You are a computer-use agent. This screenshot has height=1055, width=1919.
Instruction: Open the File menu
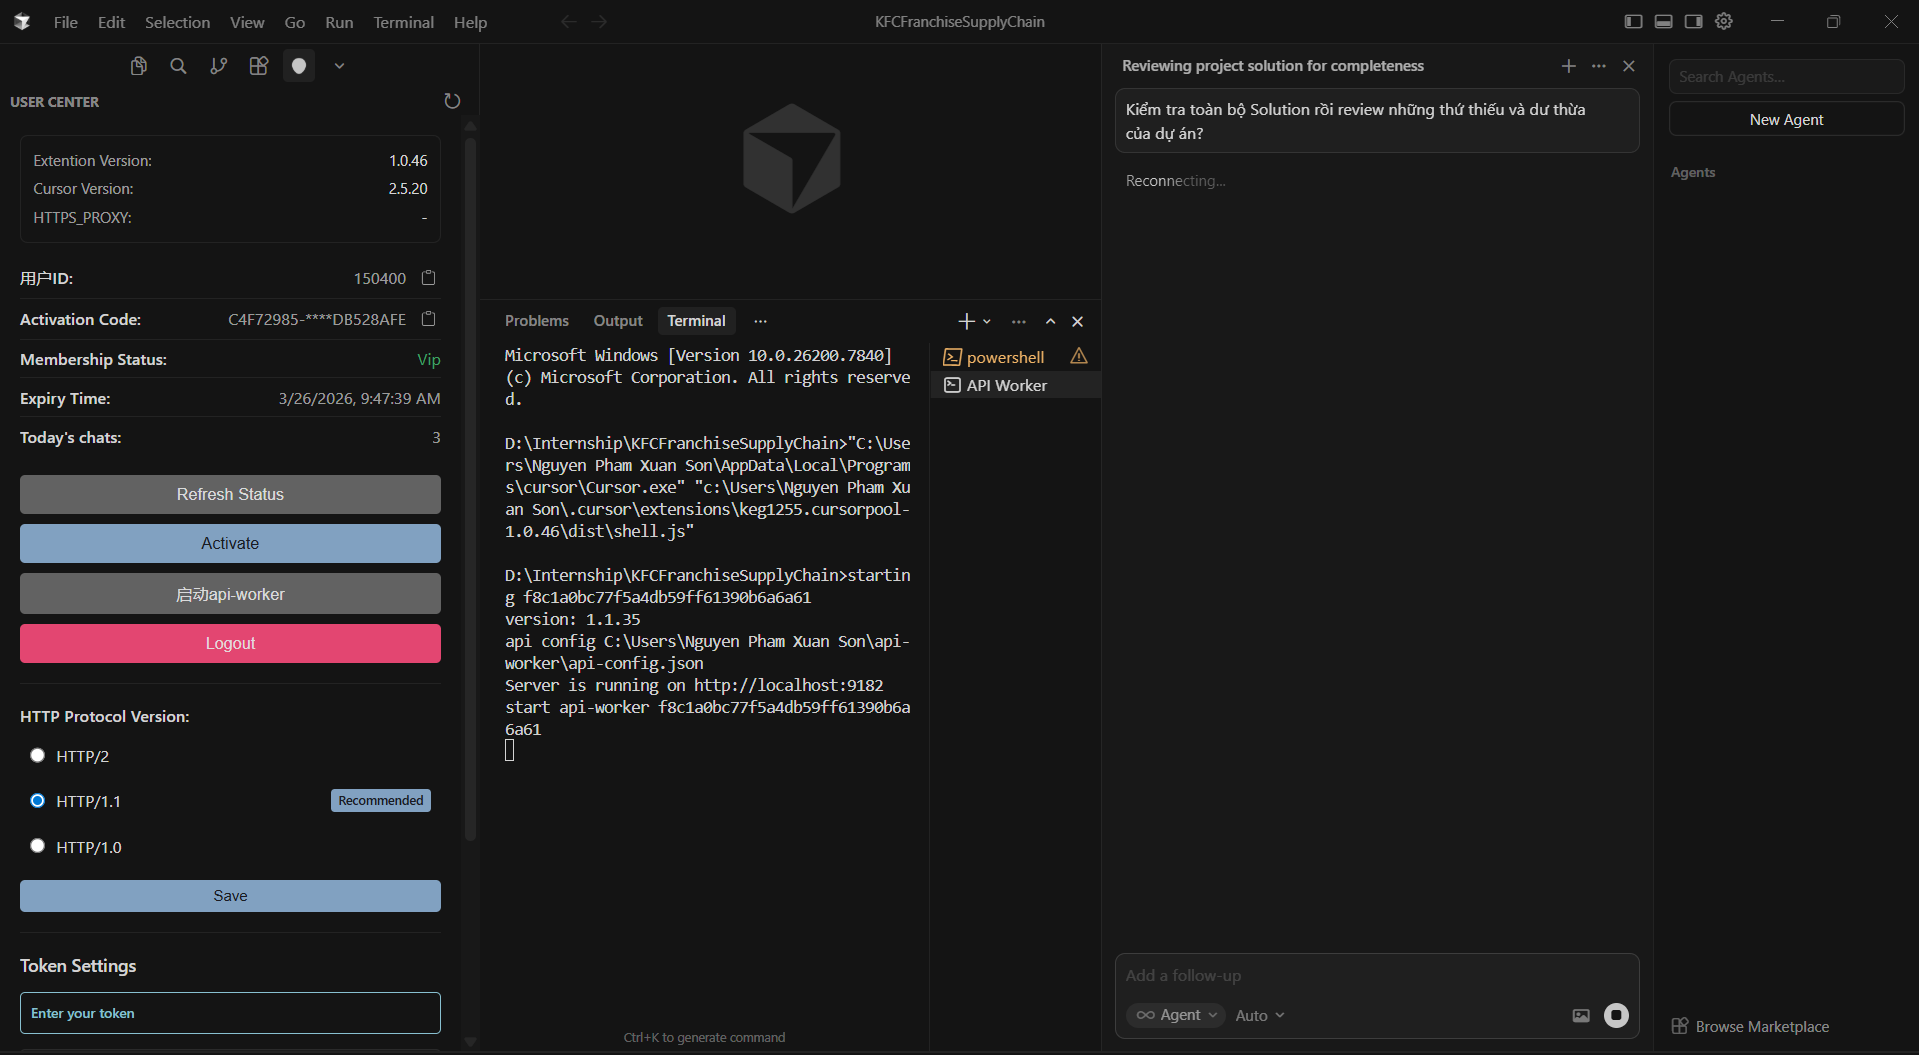tap(66, 22)
